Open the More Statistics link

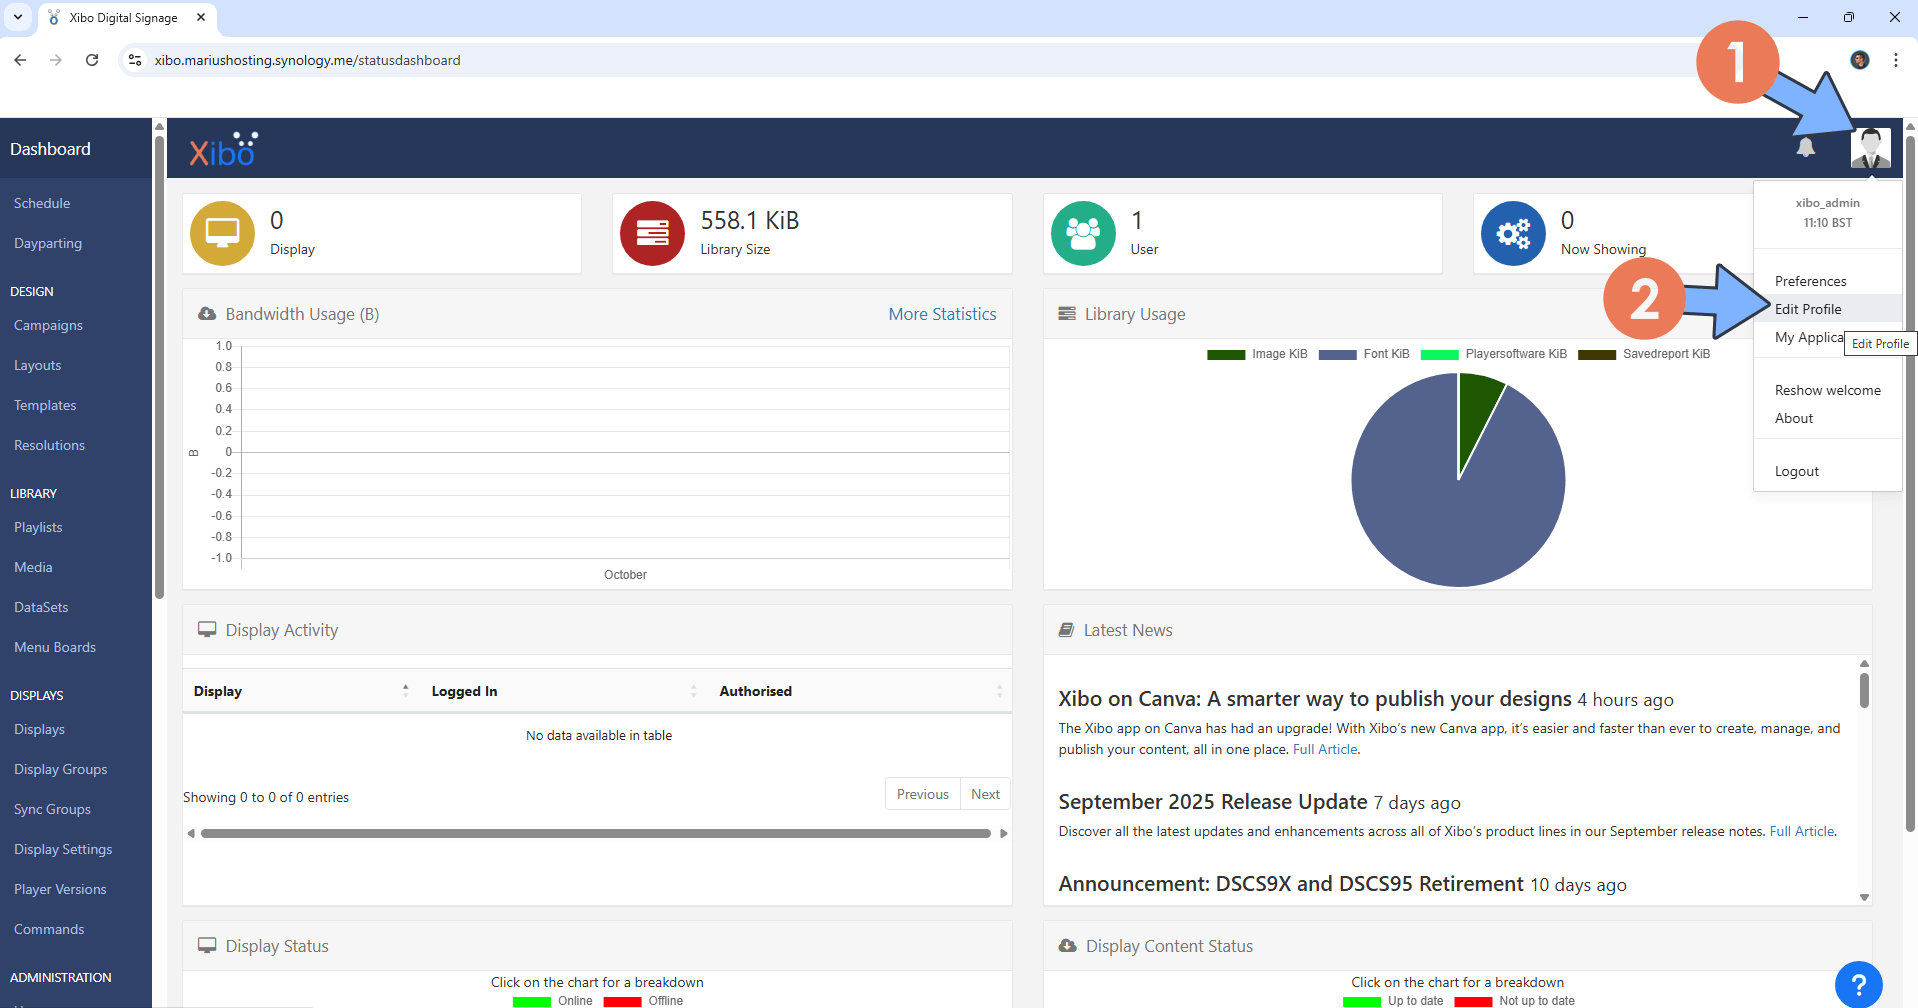942,314
